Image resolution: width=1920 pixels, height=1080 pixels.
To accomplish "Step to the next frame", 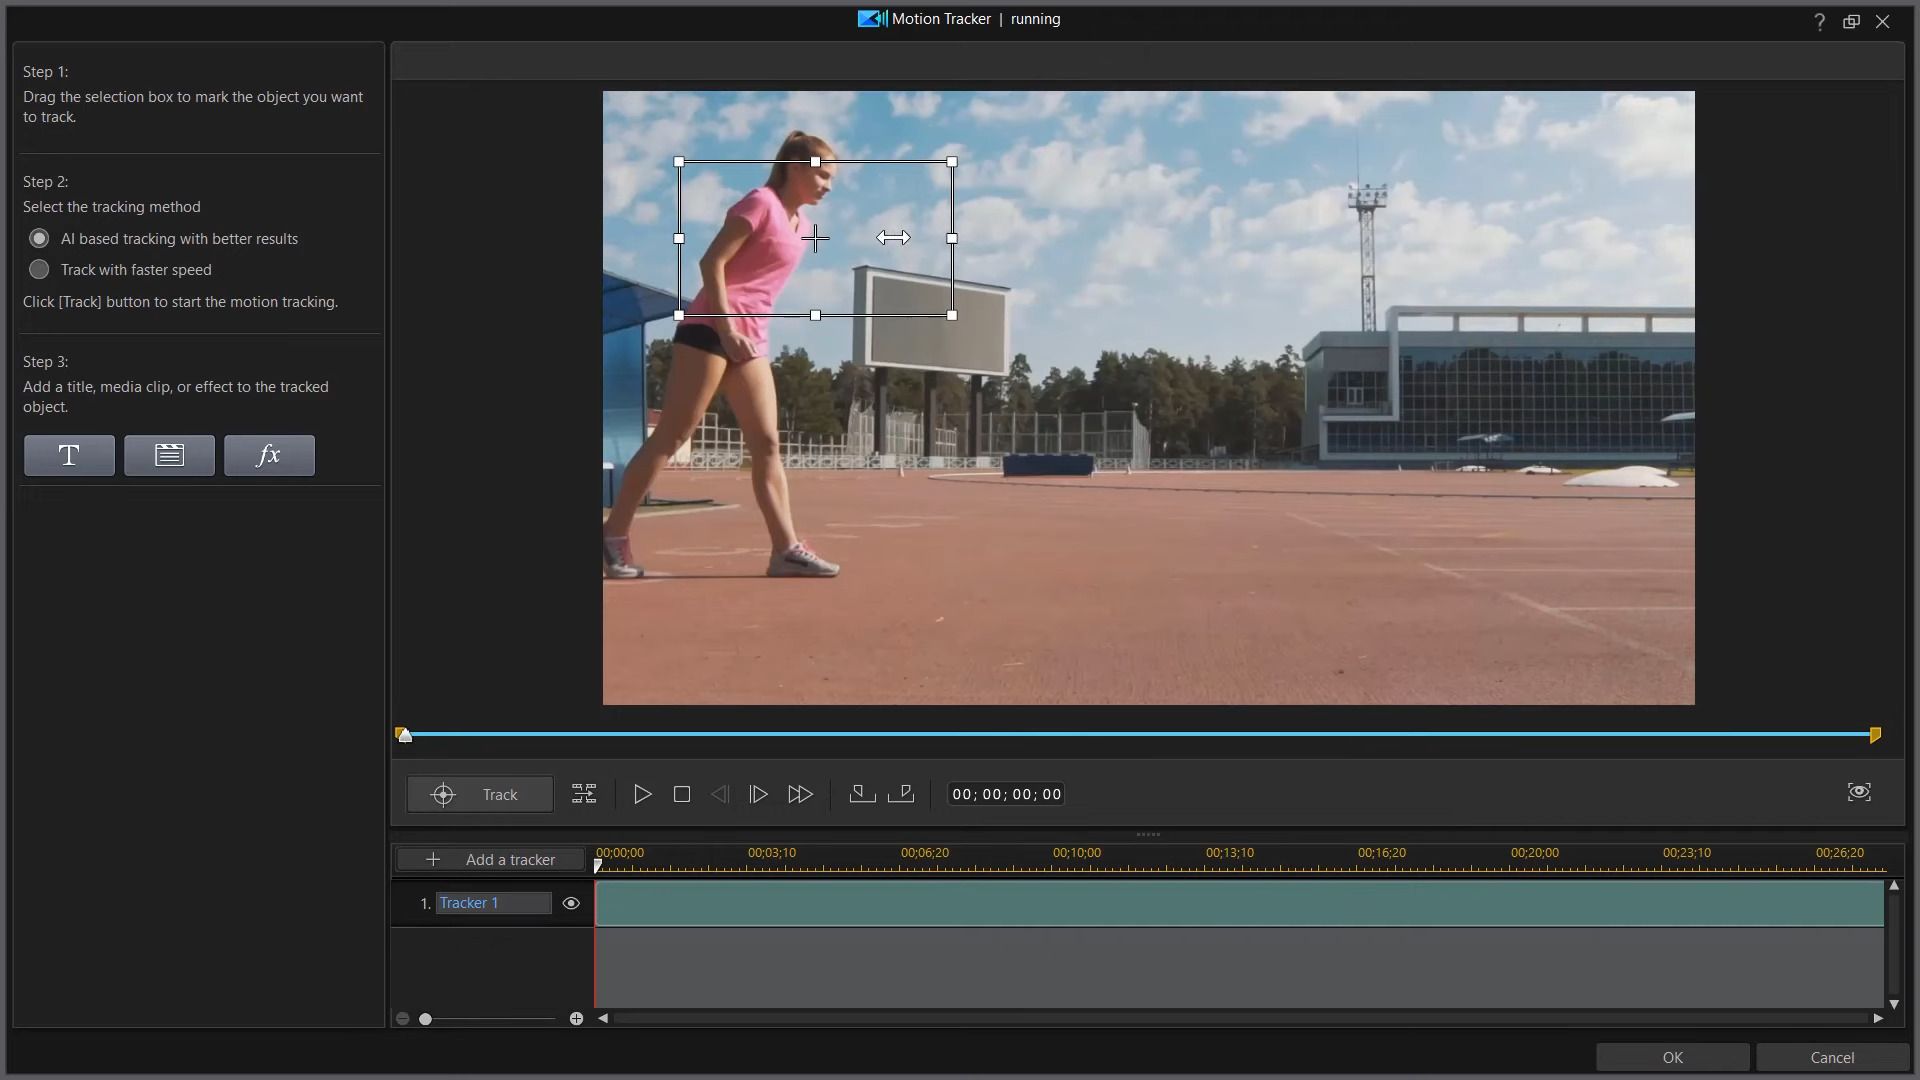I will pyautogui.click(x=758, y=794).
